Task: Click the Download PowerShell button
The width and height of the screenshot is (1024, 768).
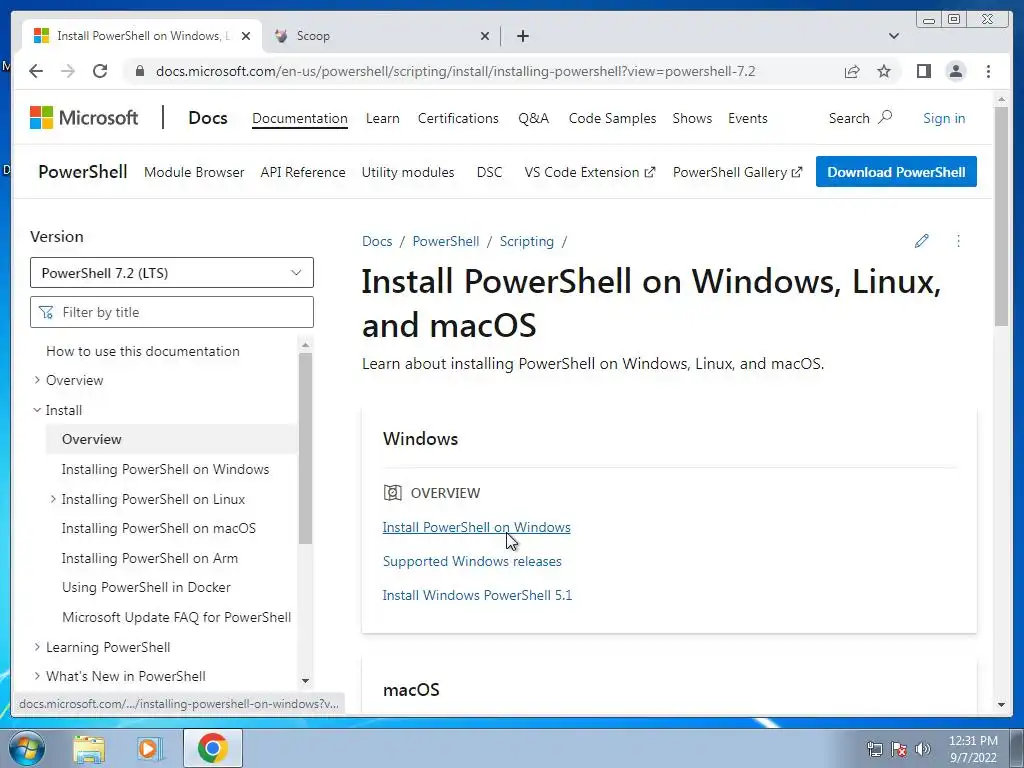Action: point(896,172)
